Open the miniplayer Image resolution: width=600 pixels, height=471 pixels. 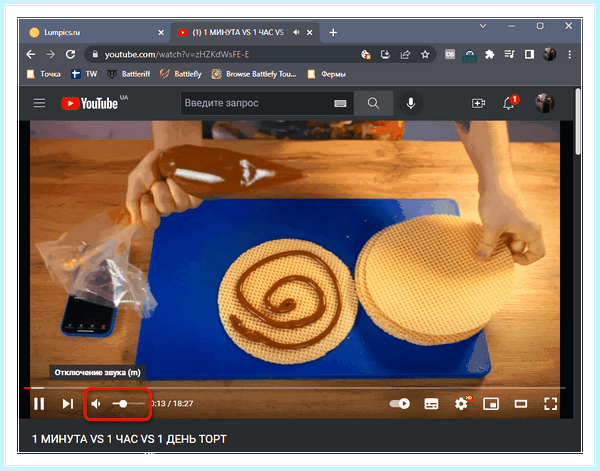[491, 404]
